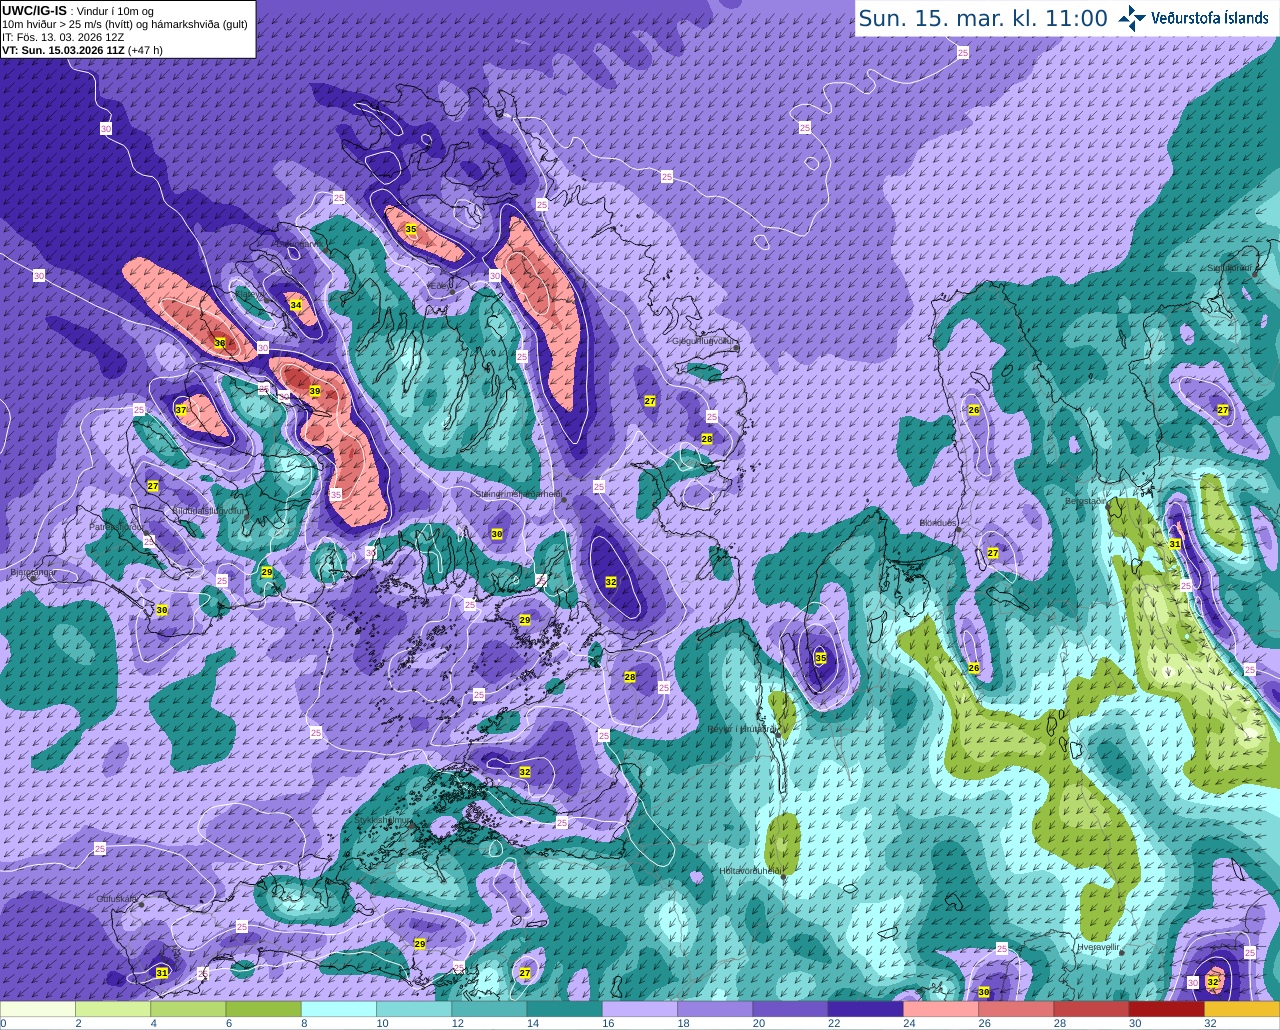This screenshot has height=1030, width=1280.
Task: Click the pink legend swatch between 24 and 26
Action: click(941, 1009)
